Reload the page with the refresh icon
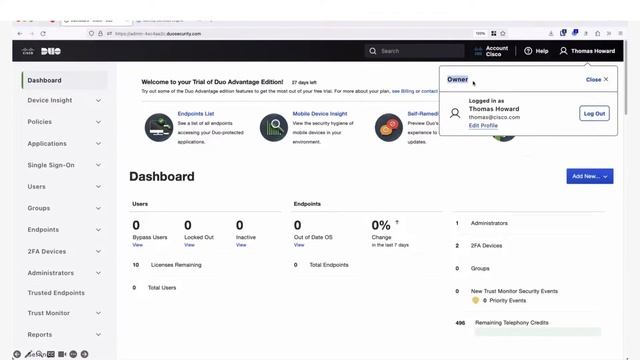Viewport: 640px width, 360px height. point(43,33)
